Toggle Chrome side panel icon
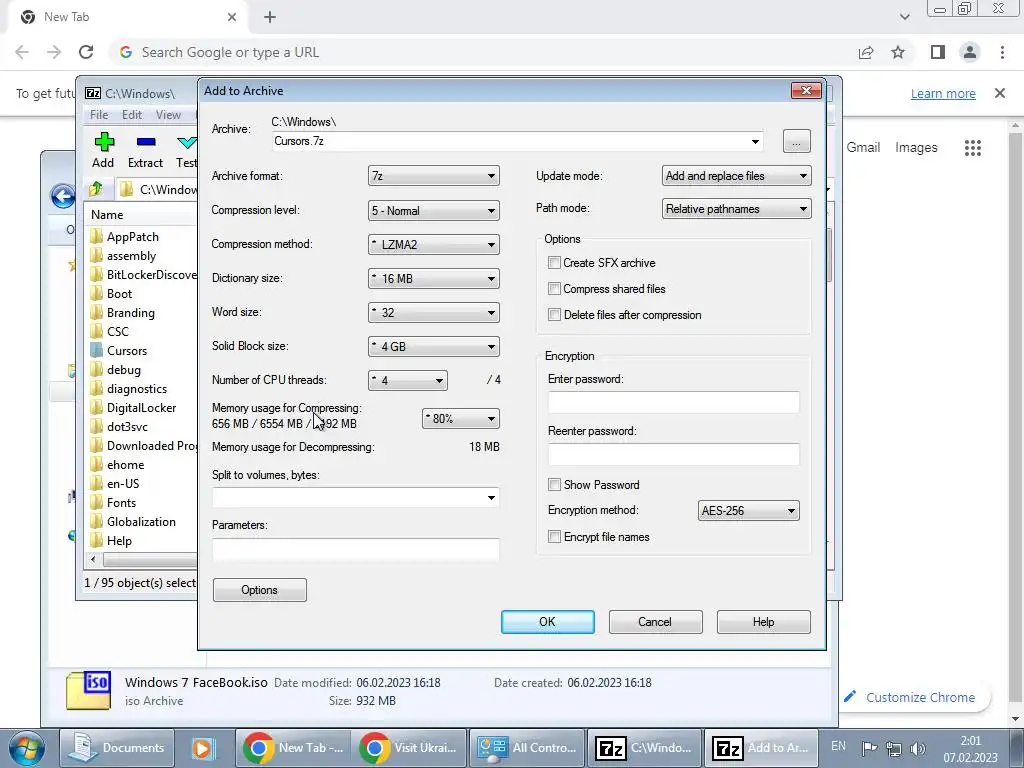Image resolution: width=1024 pixels, height=768 pixels. (x=938, y=52)
